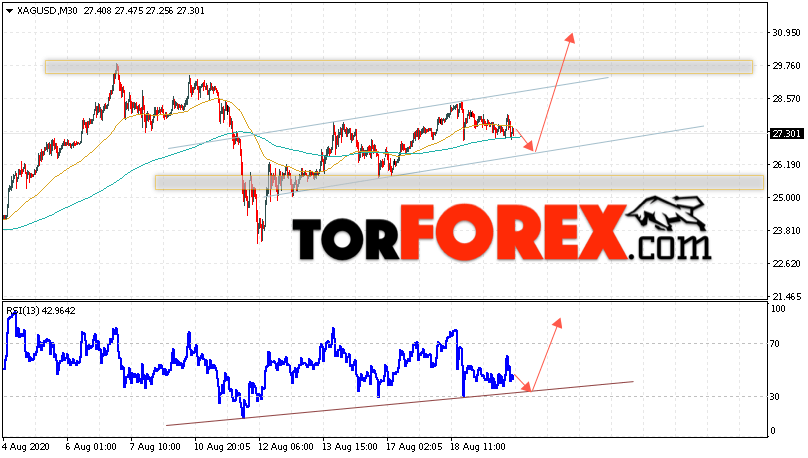Click the RSI 70 level label

click(x=776, y=344)
